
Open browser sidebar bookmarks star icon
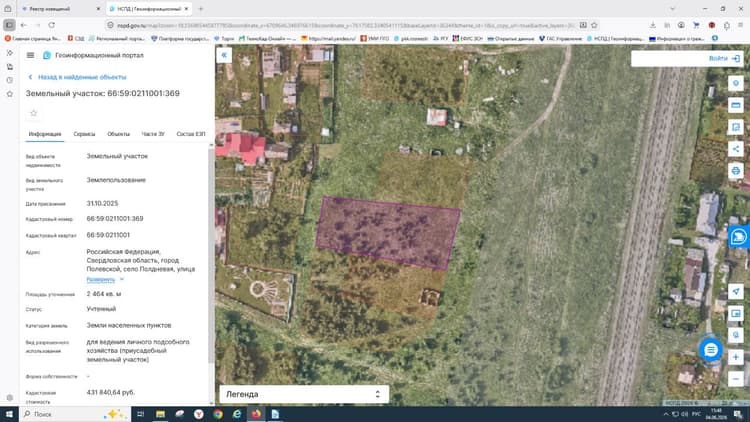[10, 94]
